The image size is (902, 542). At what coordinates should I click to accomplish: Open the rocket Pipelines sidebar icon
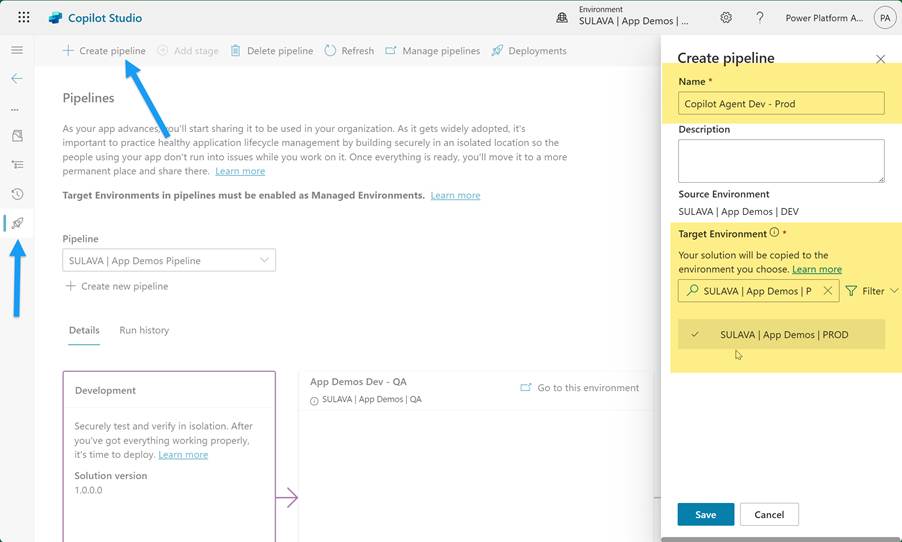click(17, 223)
